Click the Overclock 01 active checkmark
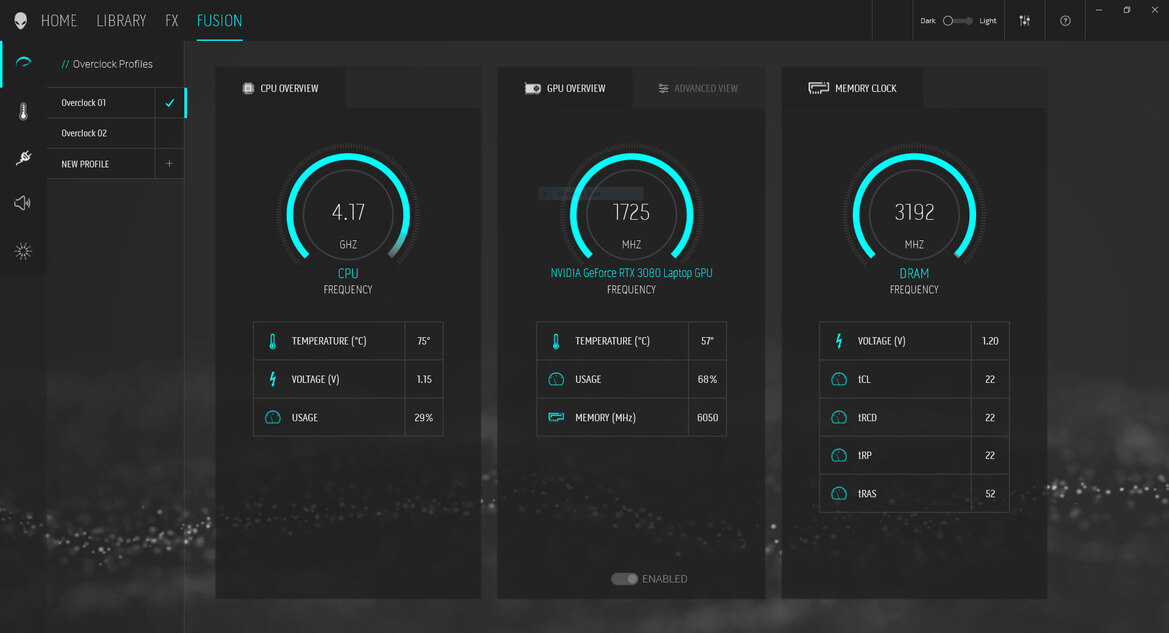 click(x=169, y=103)
